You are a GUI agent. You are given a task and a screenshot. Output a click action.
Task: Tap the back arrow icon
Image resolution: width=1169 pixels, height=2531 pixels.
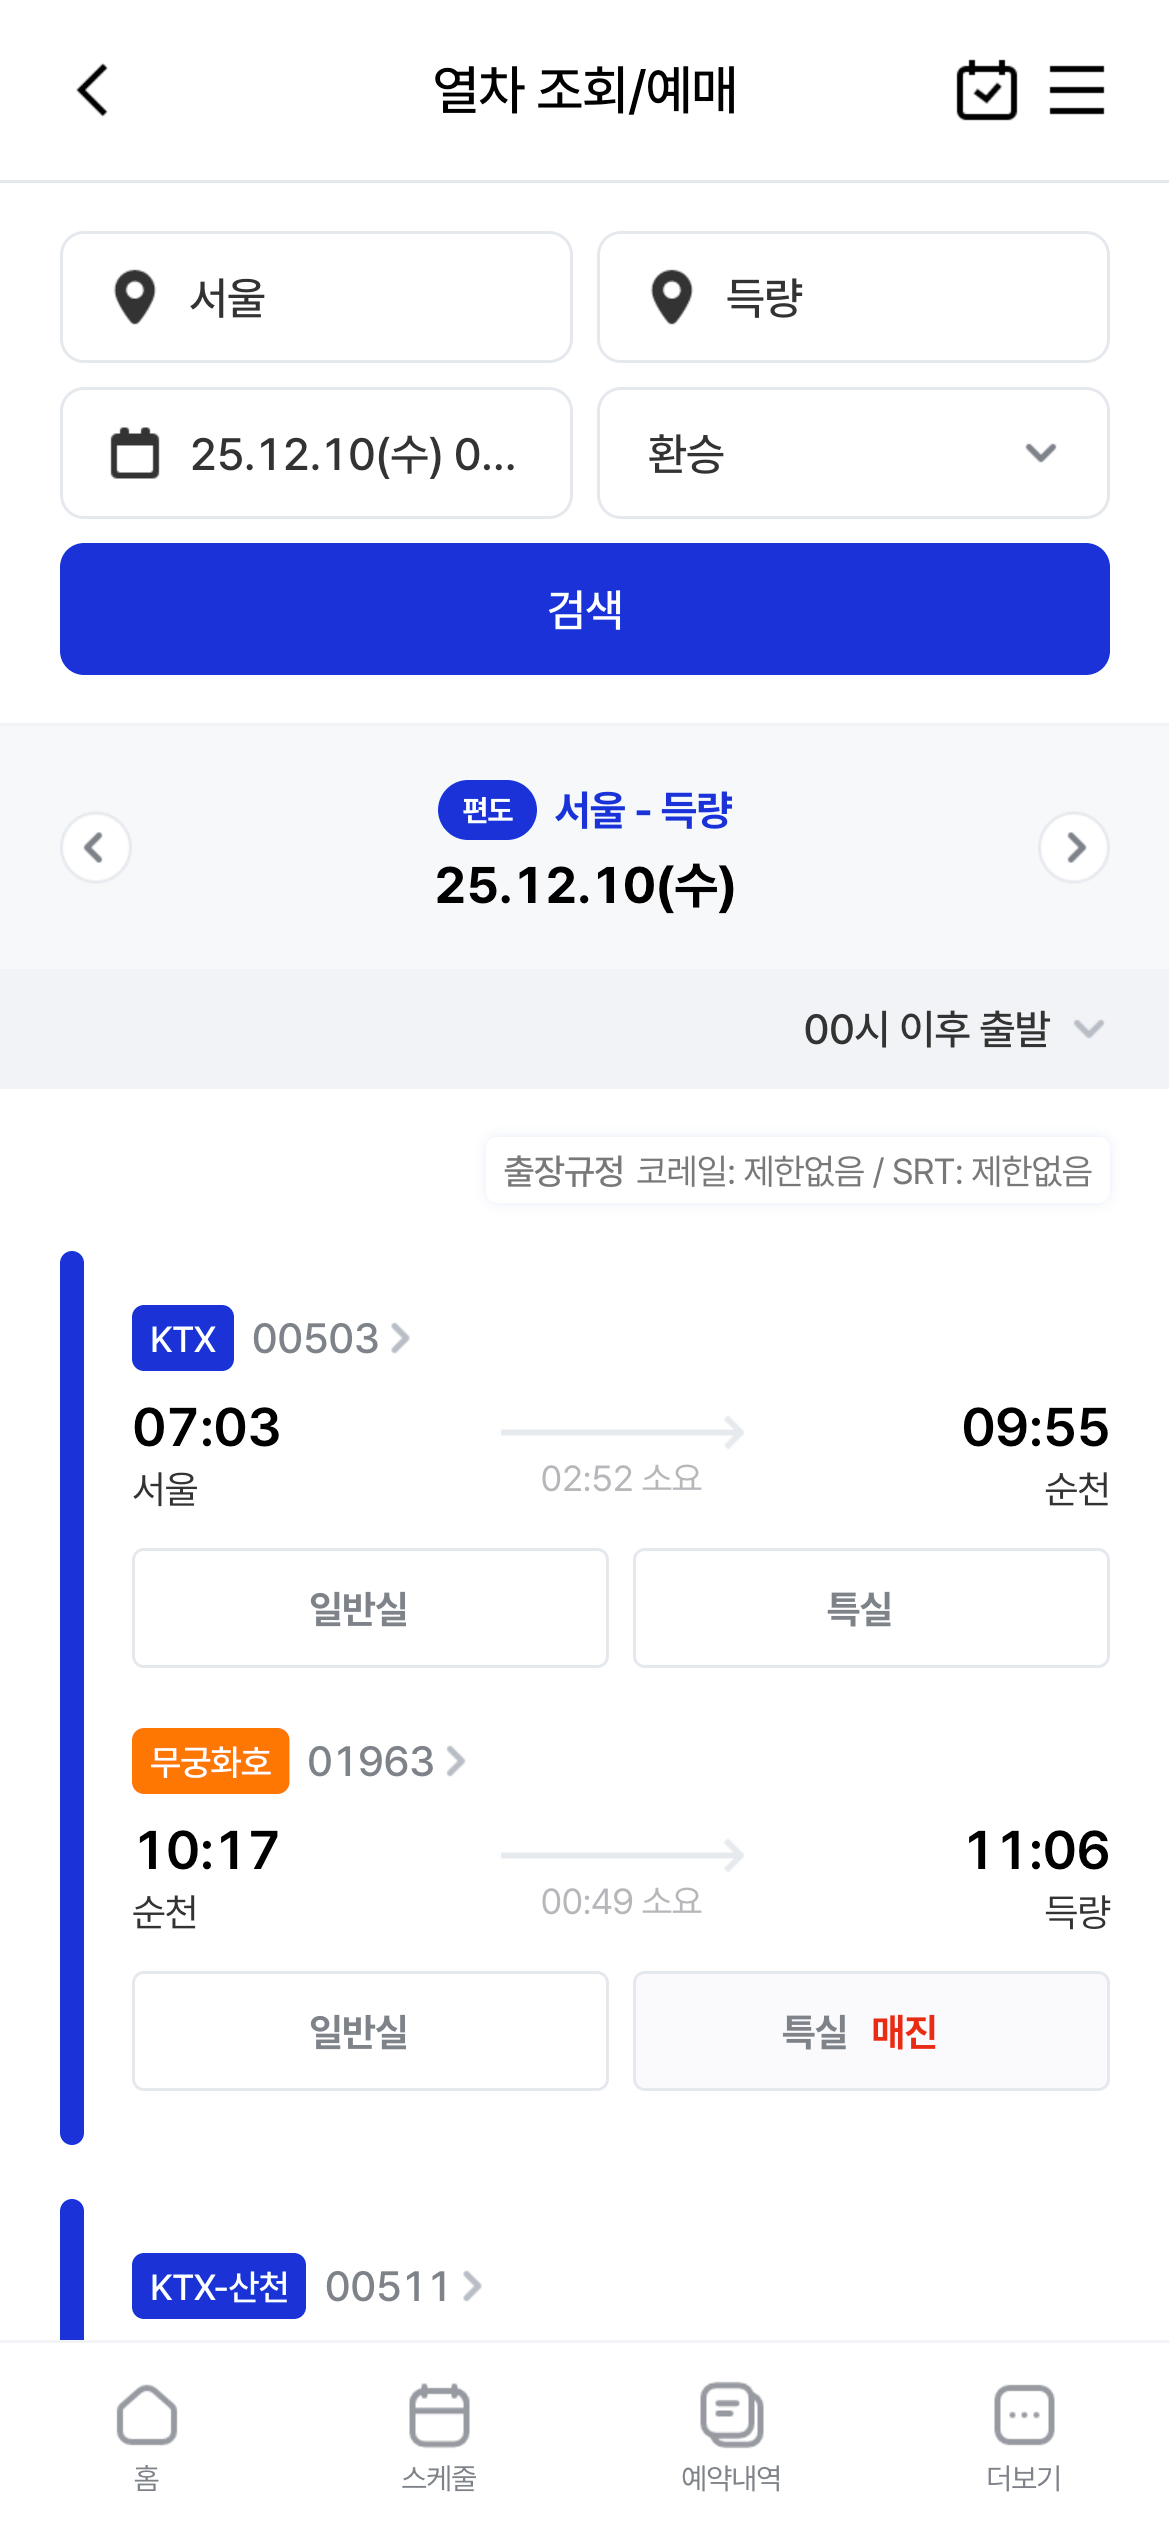93,91
